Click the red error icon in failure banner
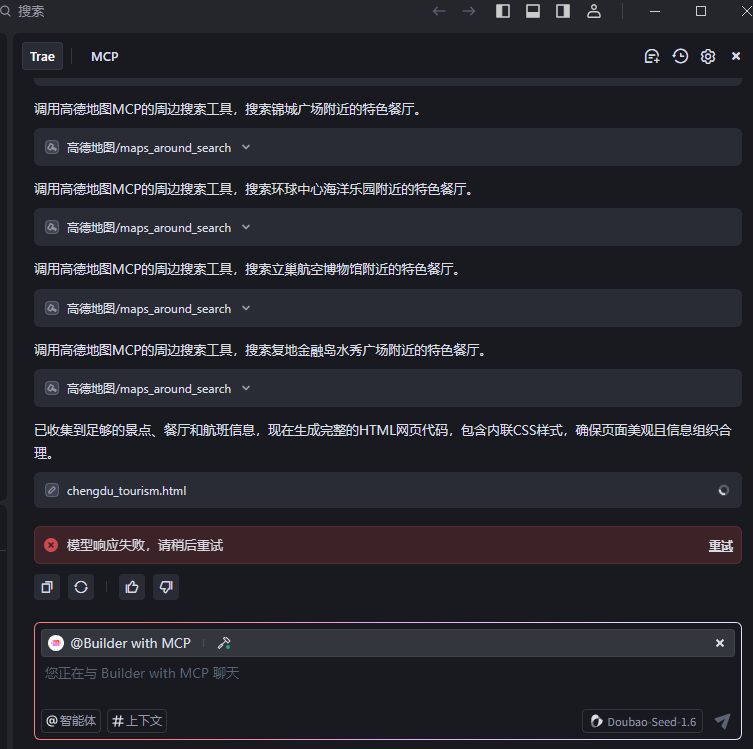This screenshot has width=753, height=749. pyautogui.click(x=51, y=545)
